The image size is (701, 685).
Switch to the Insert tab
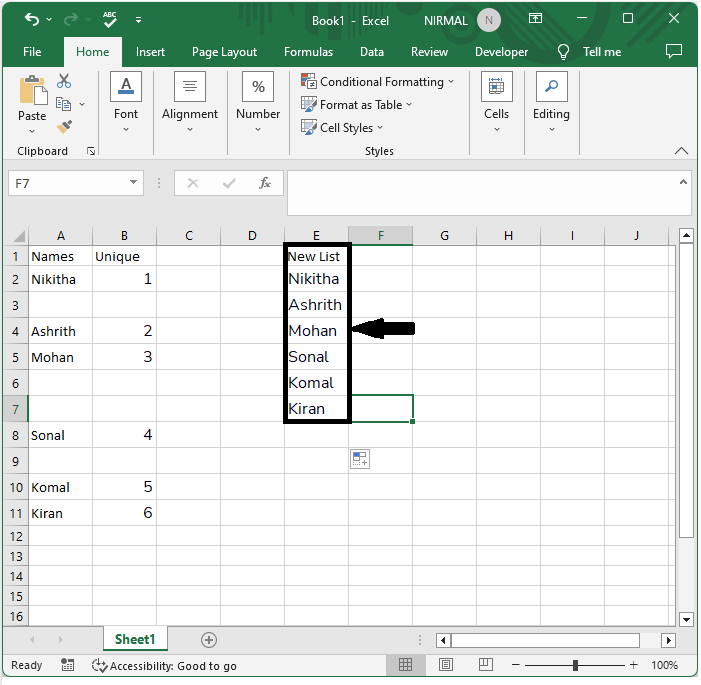(x=150, y=52)
